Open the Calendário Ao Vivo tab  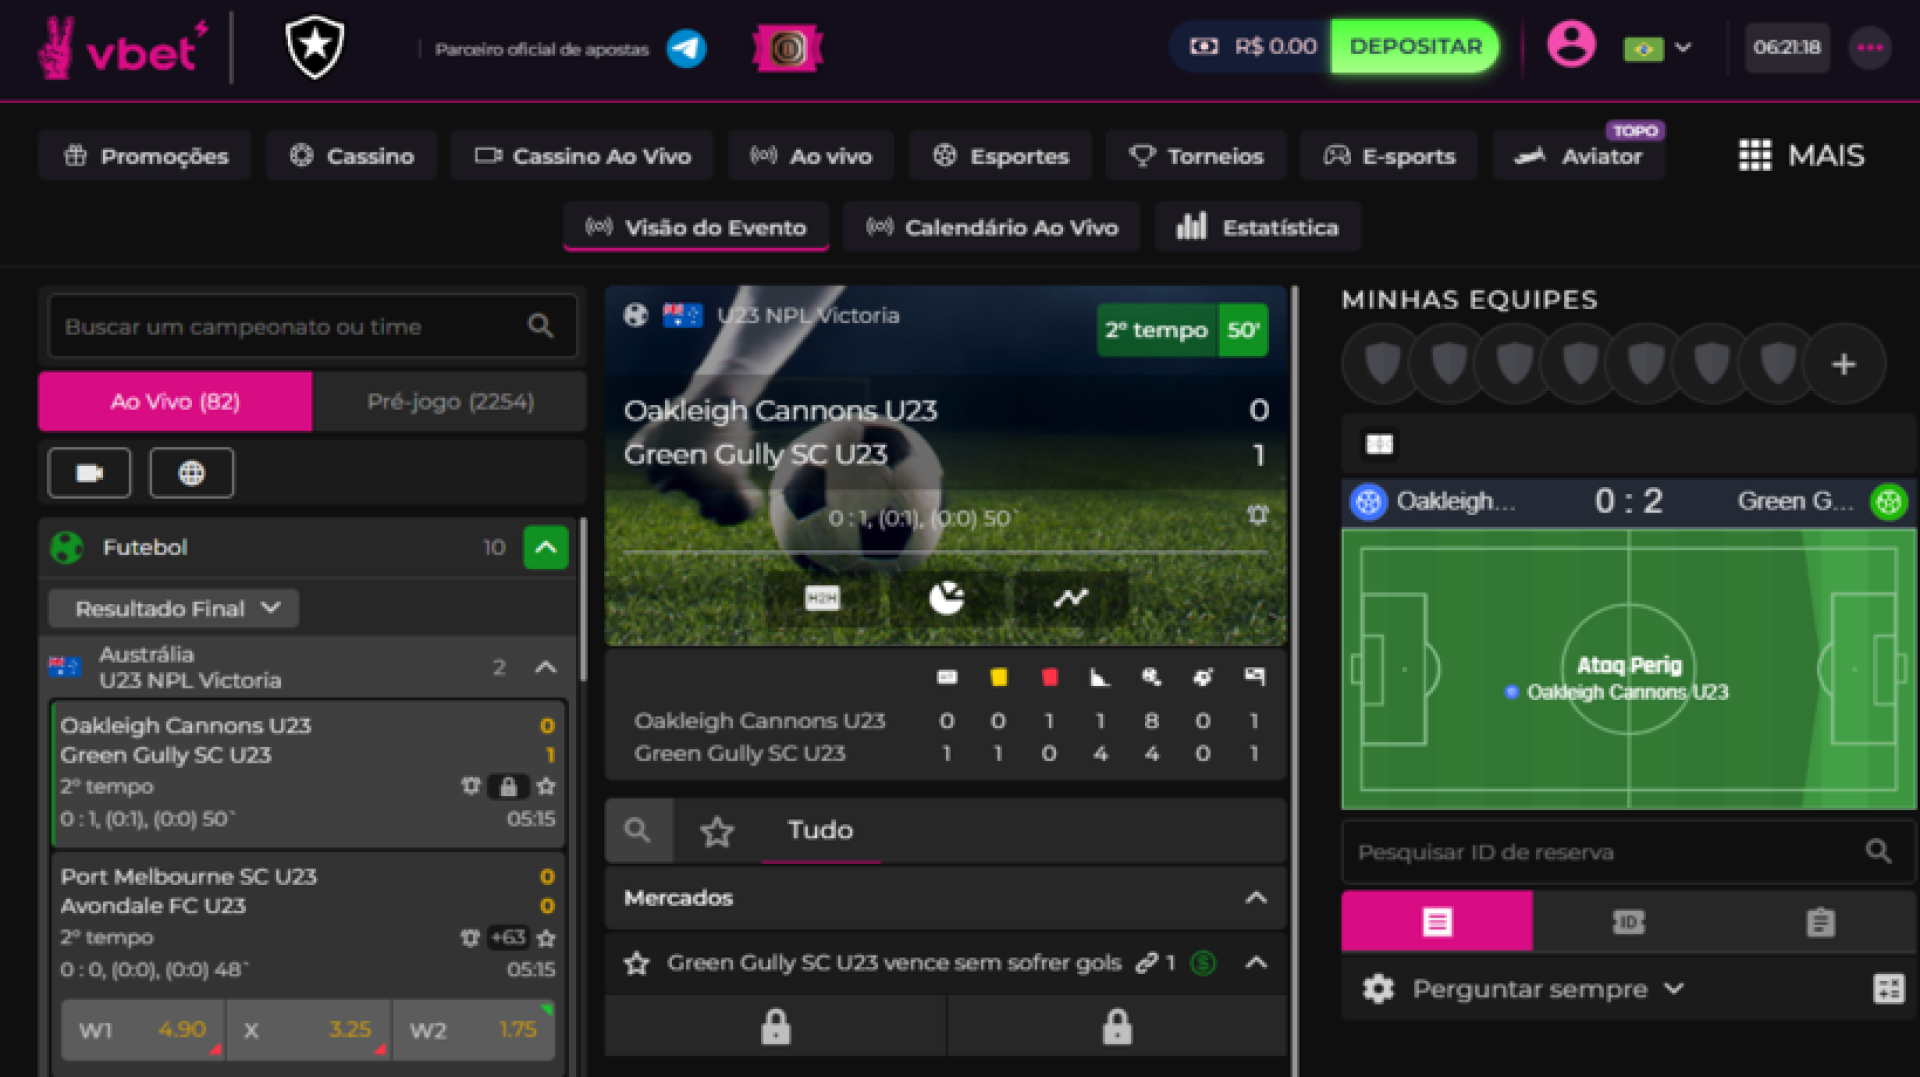pyautogui.click(x=992, y=227)
